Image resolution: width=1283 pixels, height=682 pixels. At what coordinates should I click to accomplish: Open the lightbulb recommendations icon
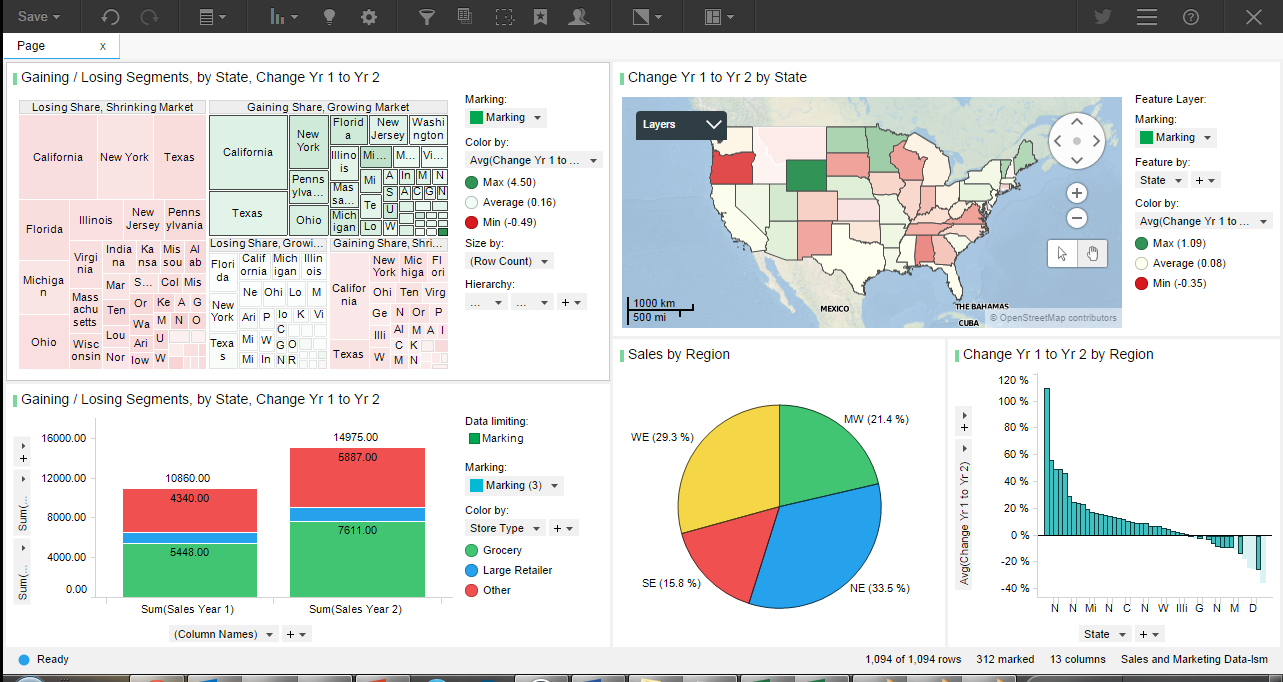(x=329, y=17)
